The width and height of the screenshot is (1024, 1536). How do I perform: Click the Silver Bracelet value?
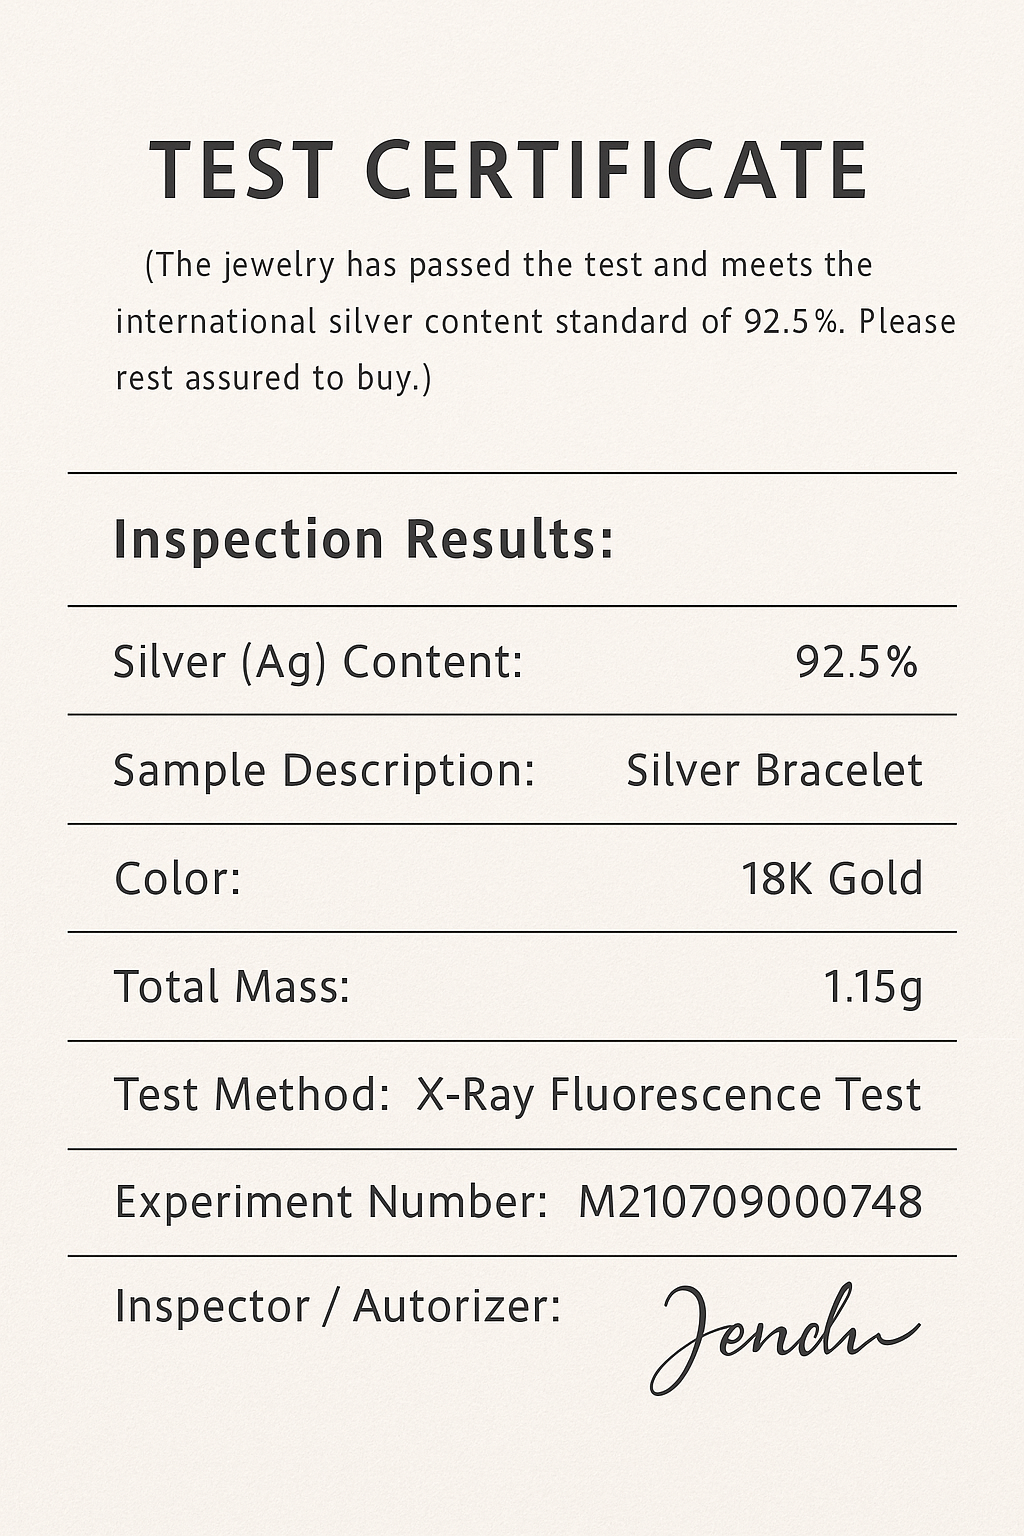(x=774, y=771)
